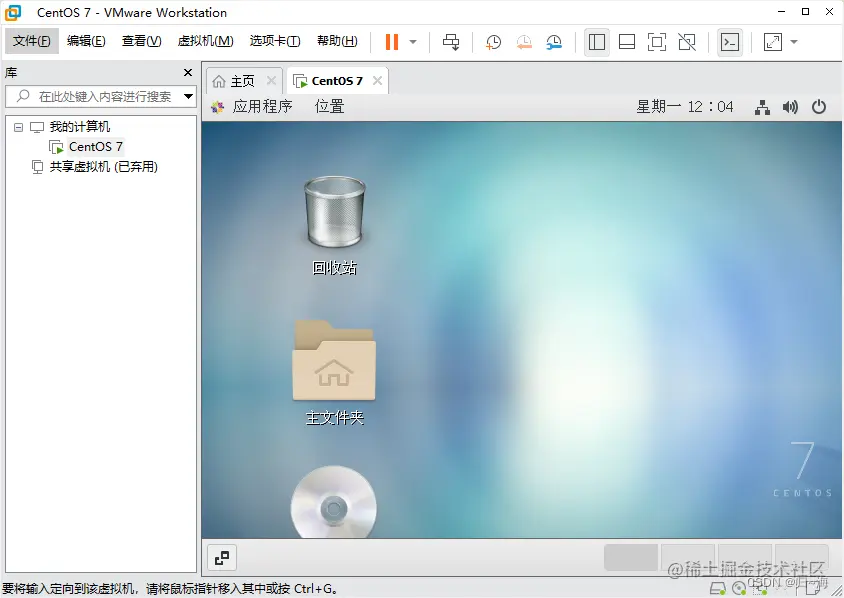Open the 选项卡(T) menu
Image resolution: width=844 pixels, height=598 pixels.
275,41
